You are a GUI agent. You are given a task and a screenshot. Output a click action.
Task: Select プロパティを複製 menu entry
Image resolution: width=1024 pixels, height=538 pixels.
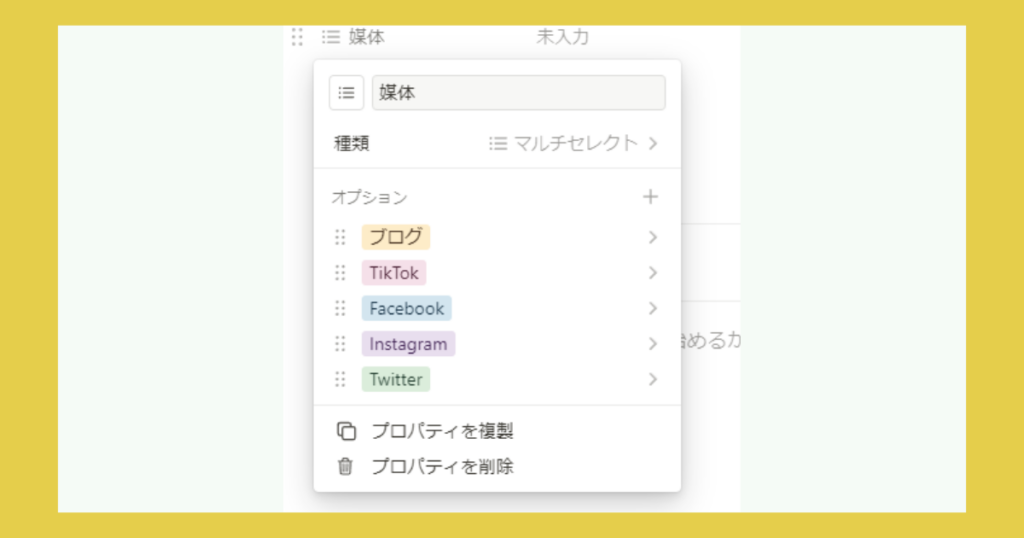point(441,431)
